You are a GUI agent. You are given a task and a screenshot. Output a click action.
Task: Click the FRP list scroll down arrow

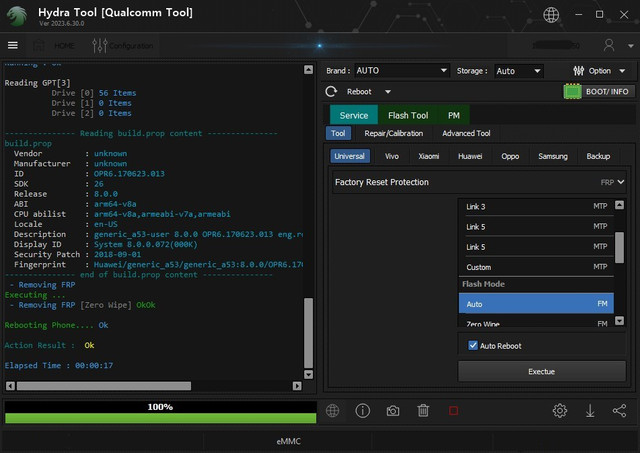tap(619, 321)
